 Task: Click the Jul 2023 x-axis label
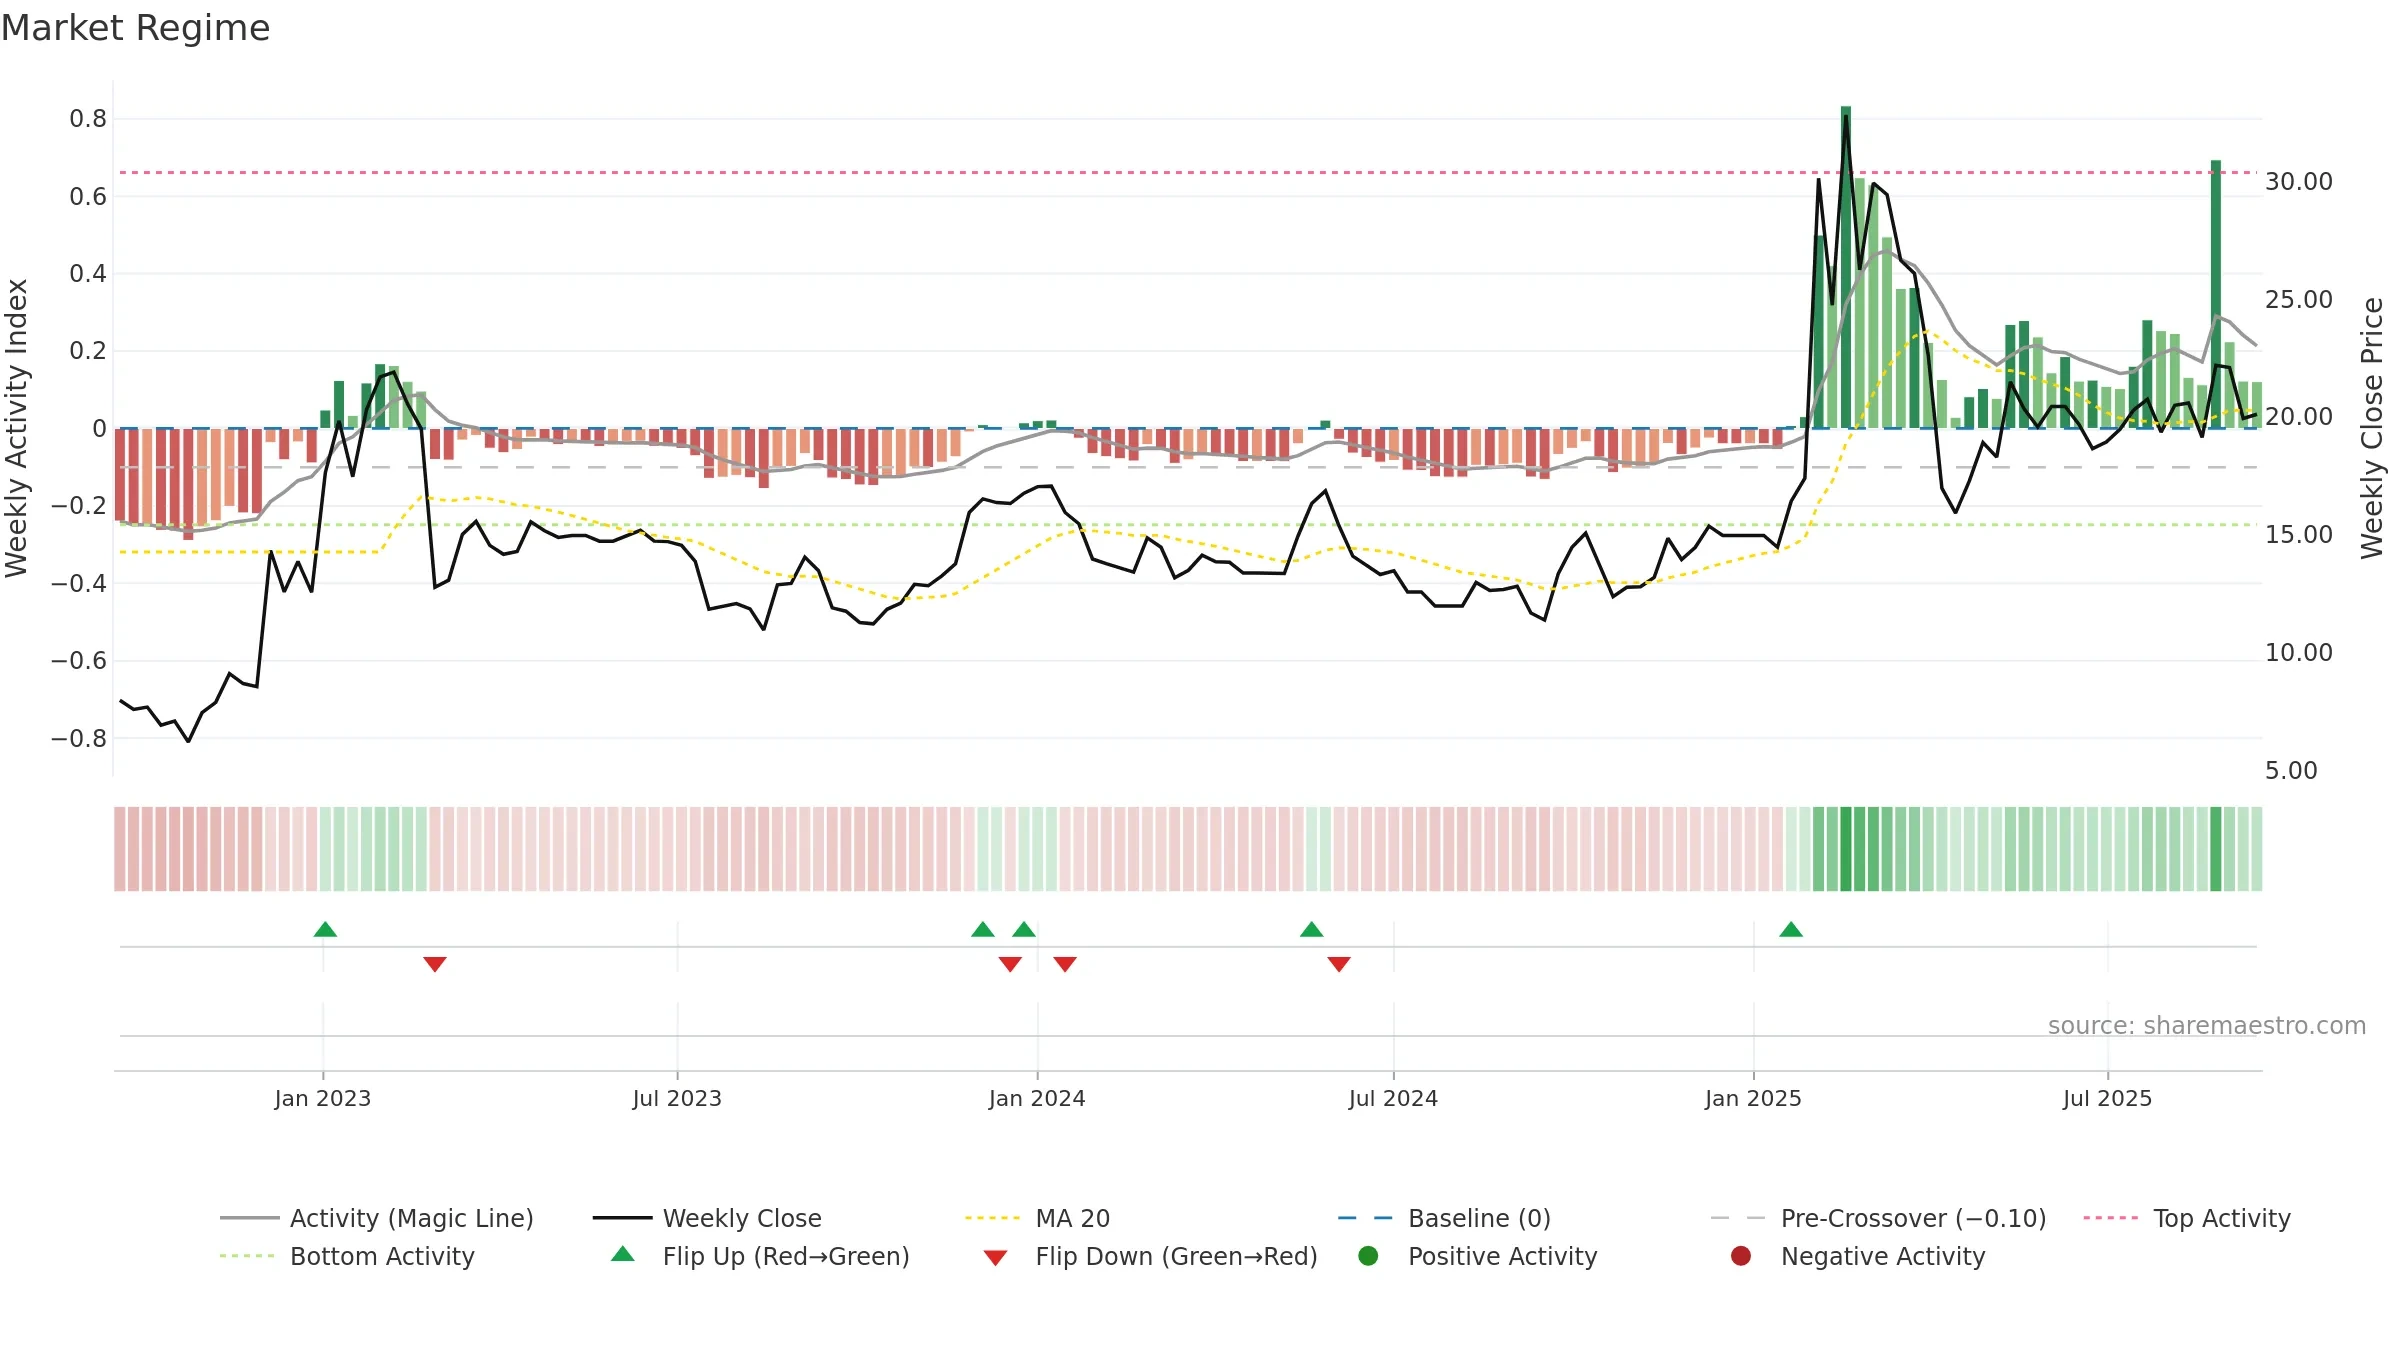[x=677, y=1098]
